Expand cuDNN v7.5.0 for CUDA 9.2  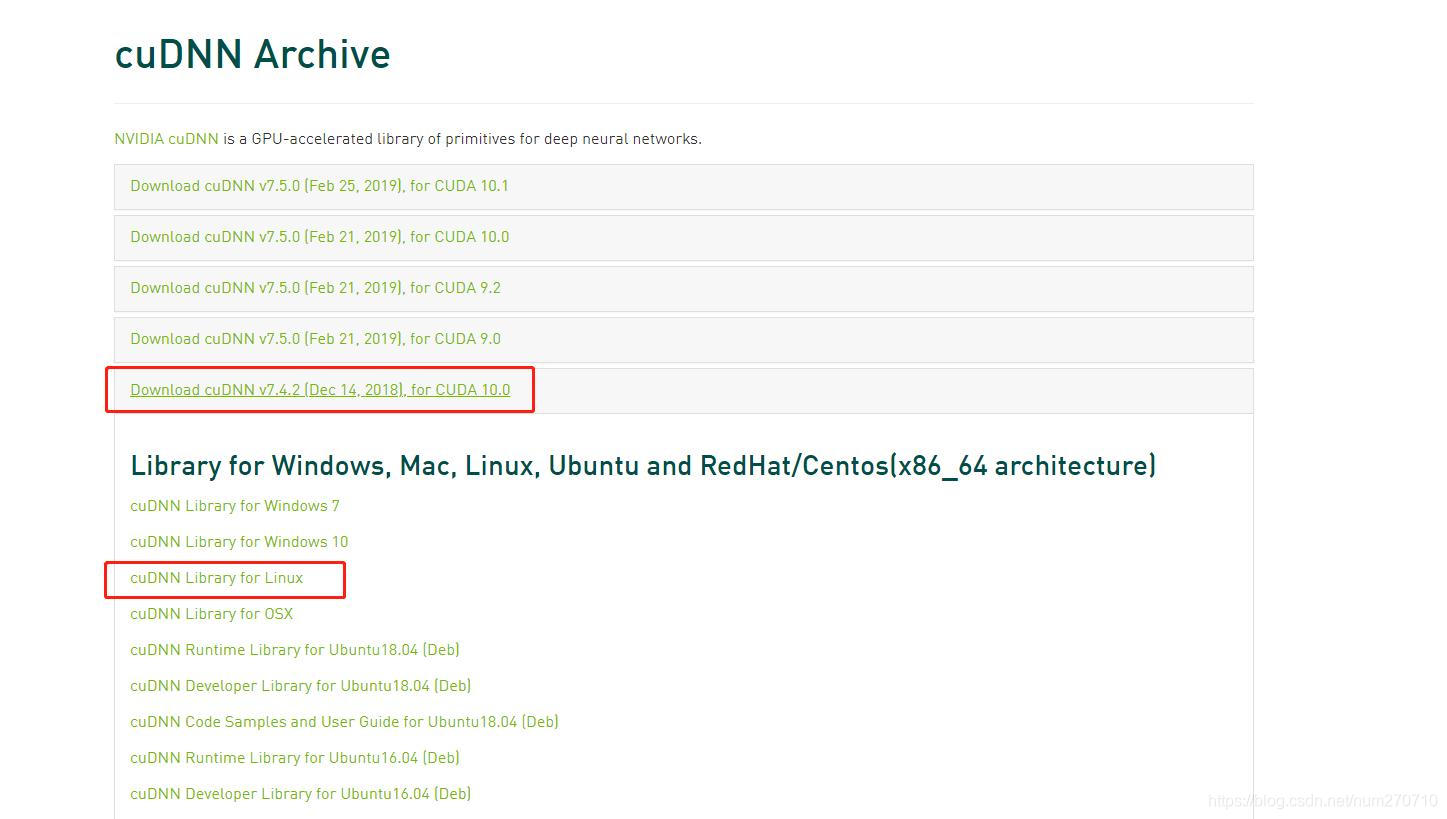315,288
